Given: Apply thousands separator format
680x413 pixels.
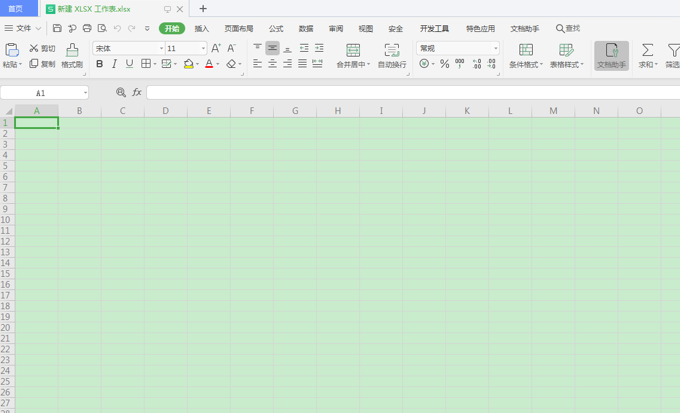Looking at the screenshot, I should point(460,64).
